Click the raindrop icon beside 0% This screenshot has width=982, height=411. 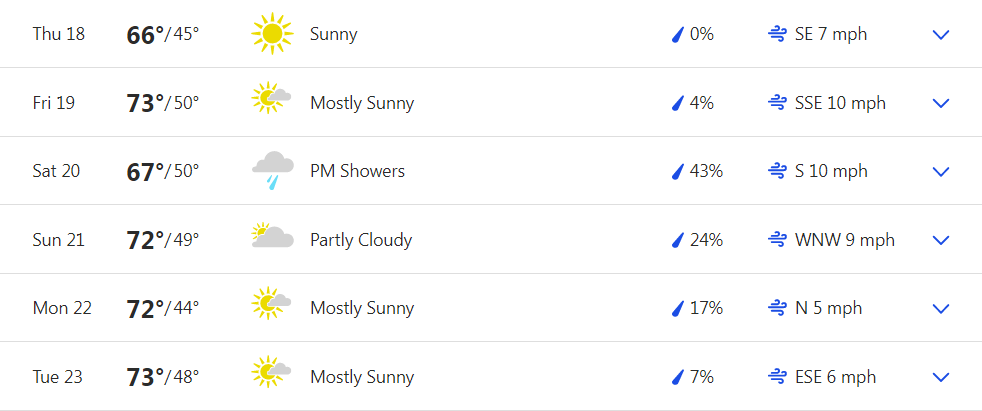point(677,34)
